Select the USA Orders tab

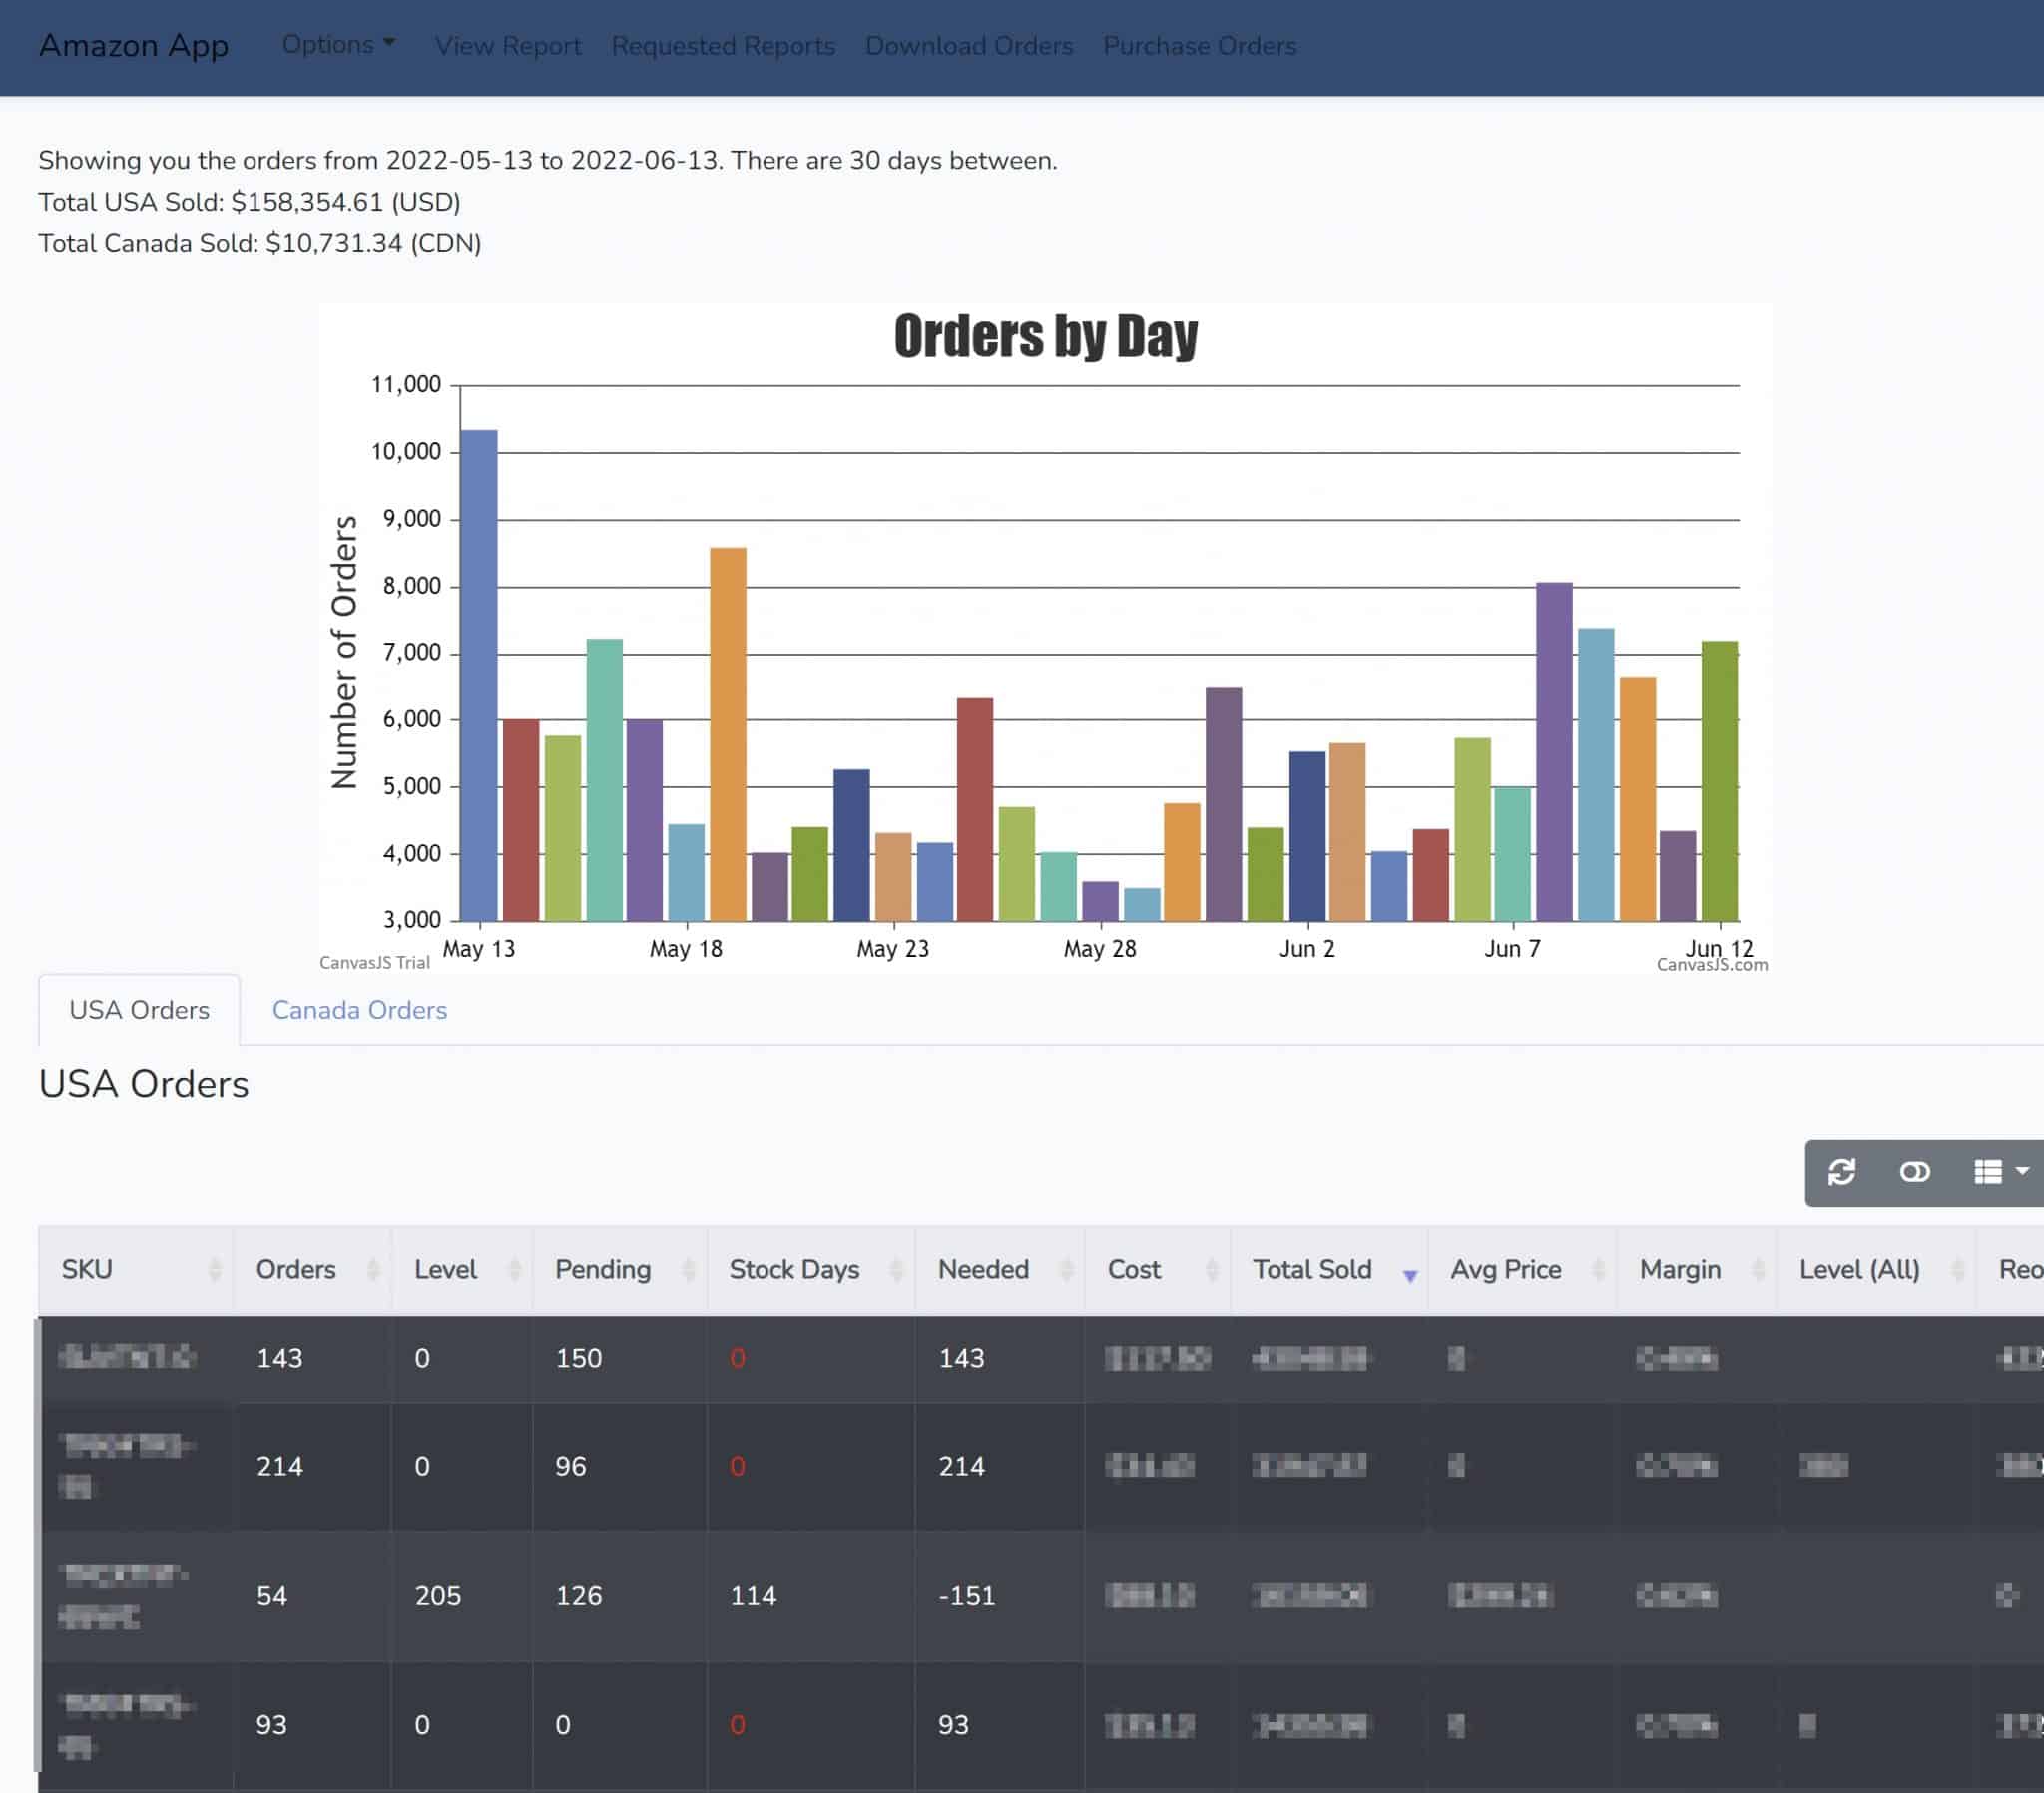(139, 1010)
